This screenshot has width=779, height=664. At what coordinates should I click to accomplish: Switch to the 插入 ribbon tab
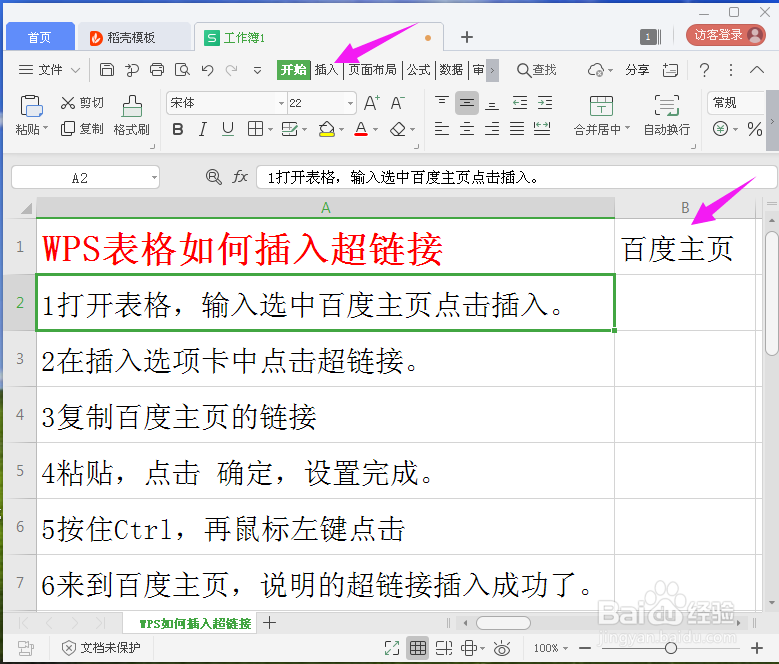click(326, 70)
